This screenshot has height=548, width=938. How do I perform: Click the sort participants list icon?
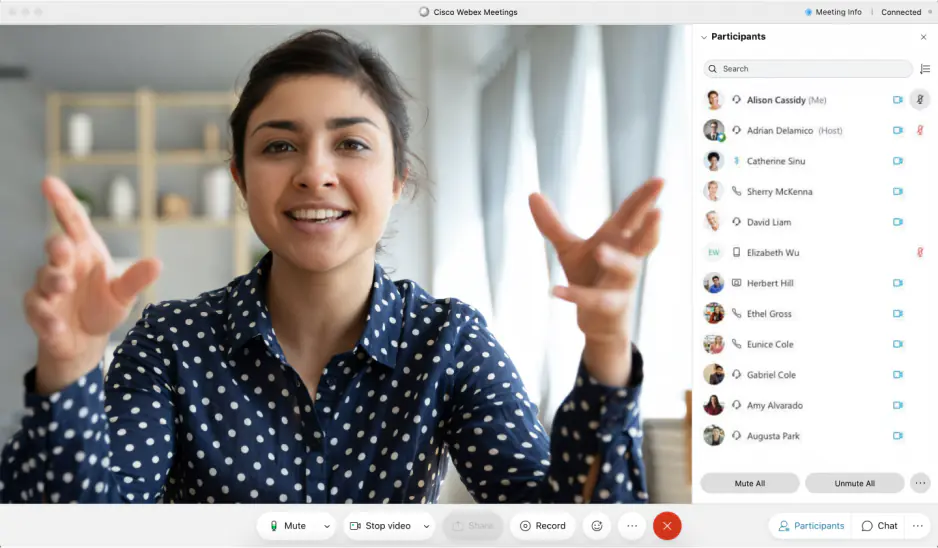[924, 69]
